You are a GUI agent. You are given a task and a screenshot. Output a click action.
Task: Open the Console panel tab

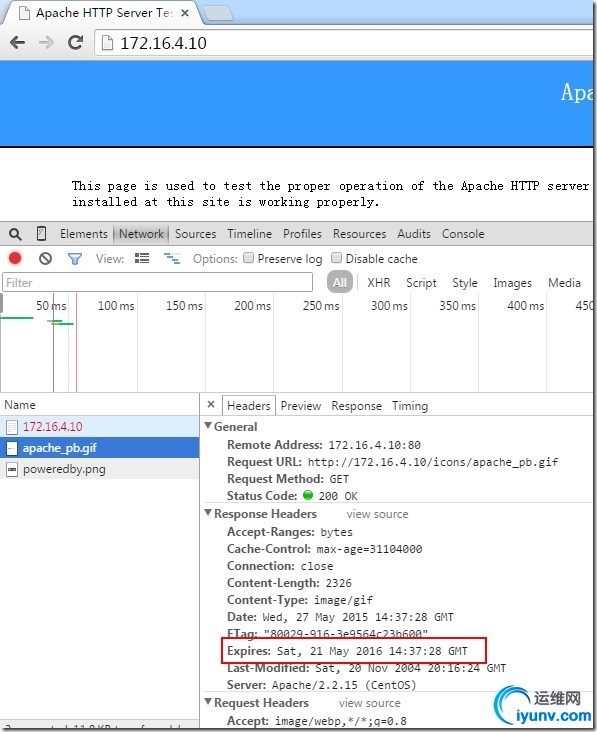coord(463,234)
